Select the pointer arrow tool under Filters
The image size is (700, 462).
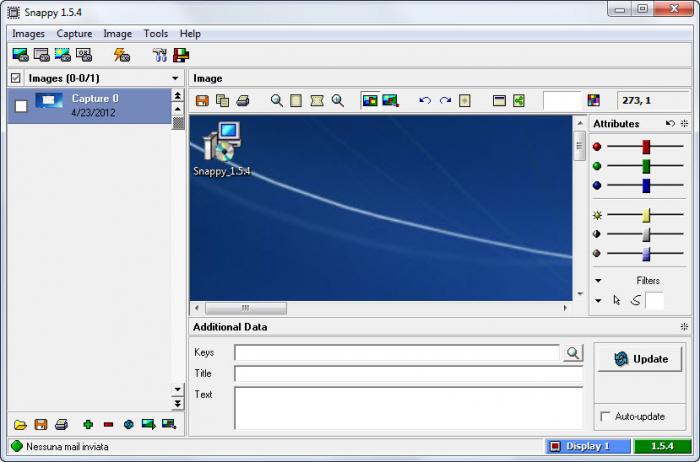click(617, 300)
